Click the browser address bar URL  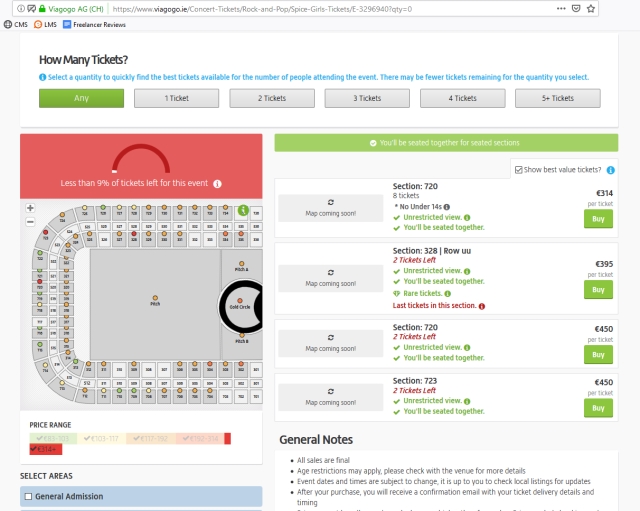point(262,9)
